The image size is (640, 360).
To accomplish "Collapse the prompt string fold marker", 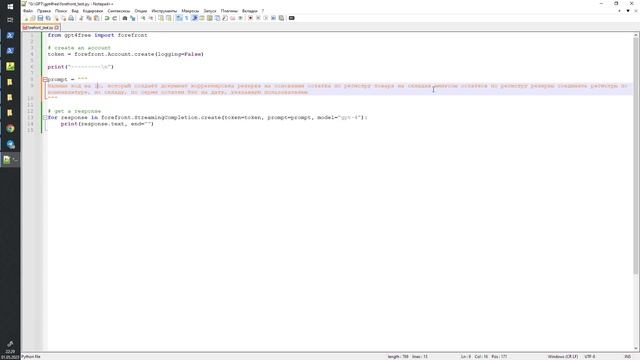I will coord(45,80).
